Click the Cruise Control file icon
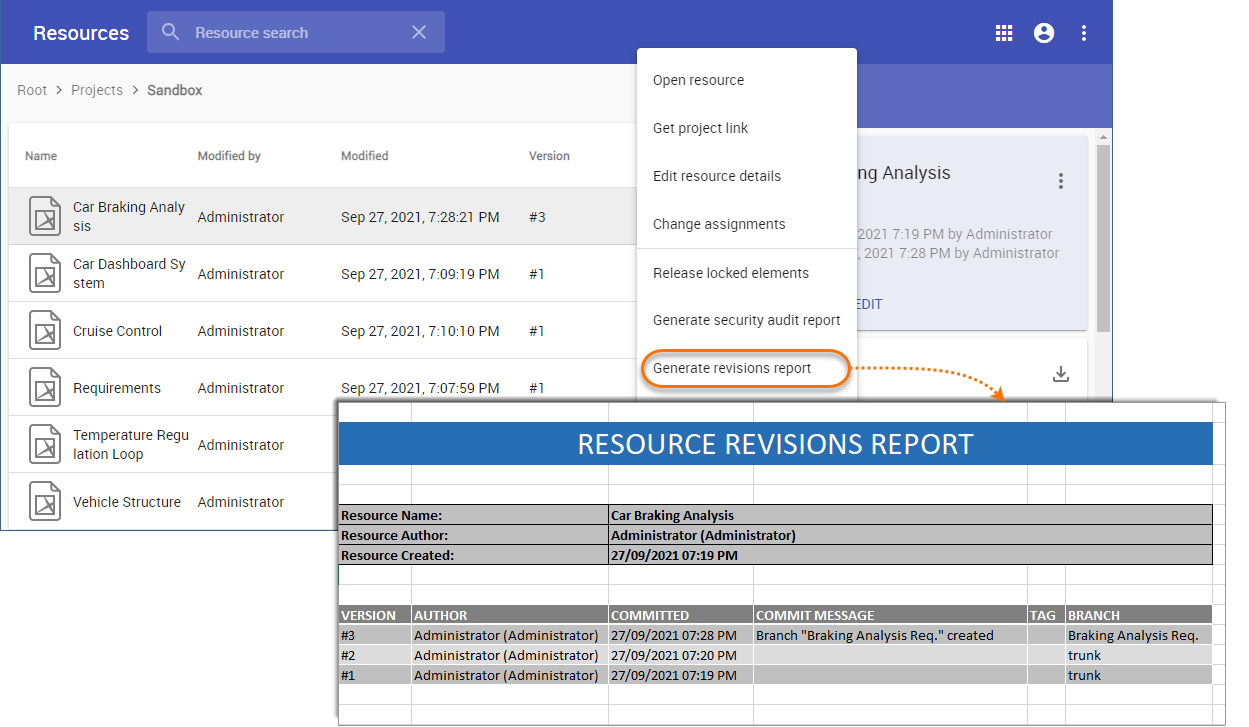Image resolution: width=1249 pixels, height=727 pixels. click(x=45, y=331)
